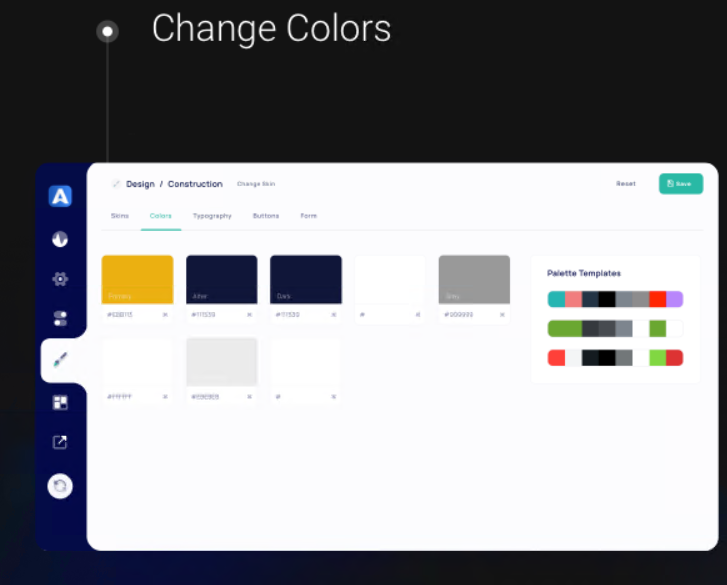
Task: Clear the #FFFFFF color hex value
Action: pyautogui.click(x=165, y=397)
